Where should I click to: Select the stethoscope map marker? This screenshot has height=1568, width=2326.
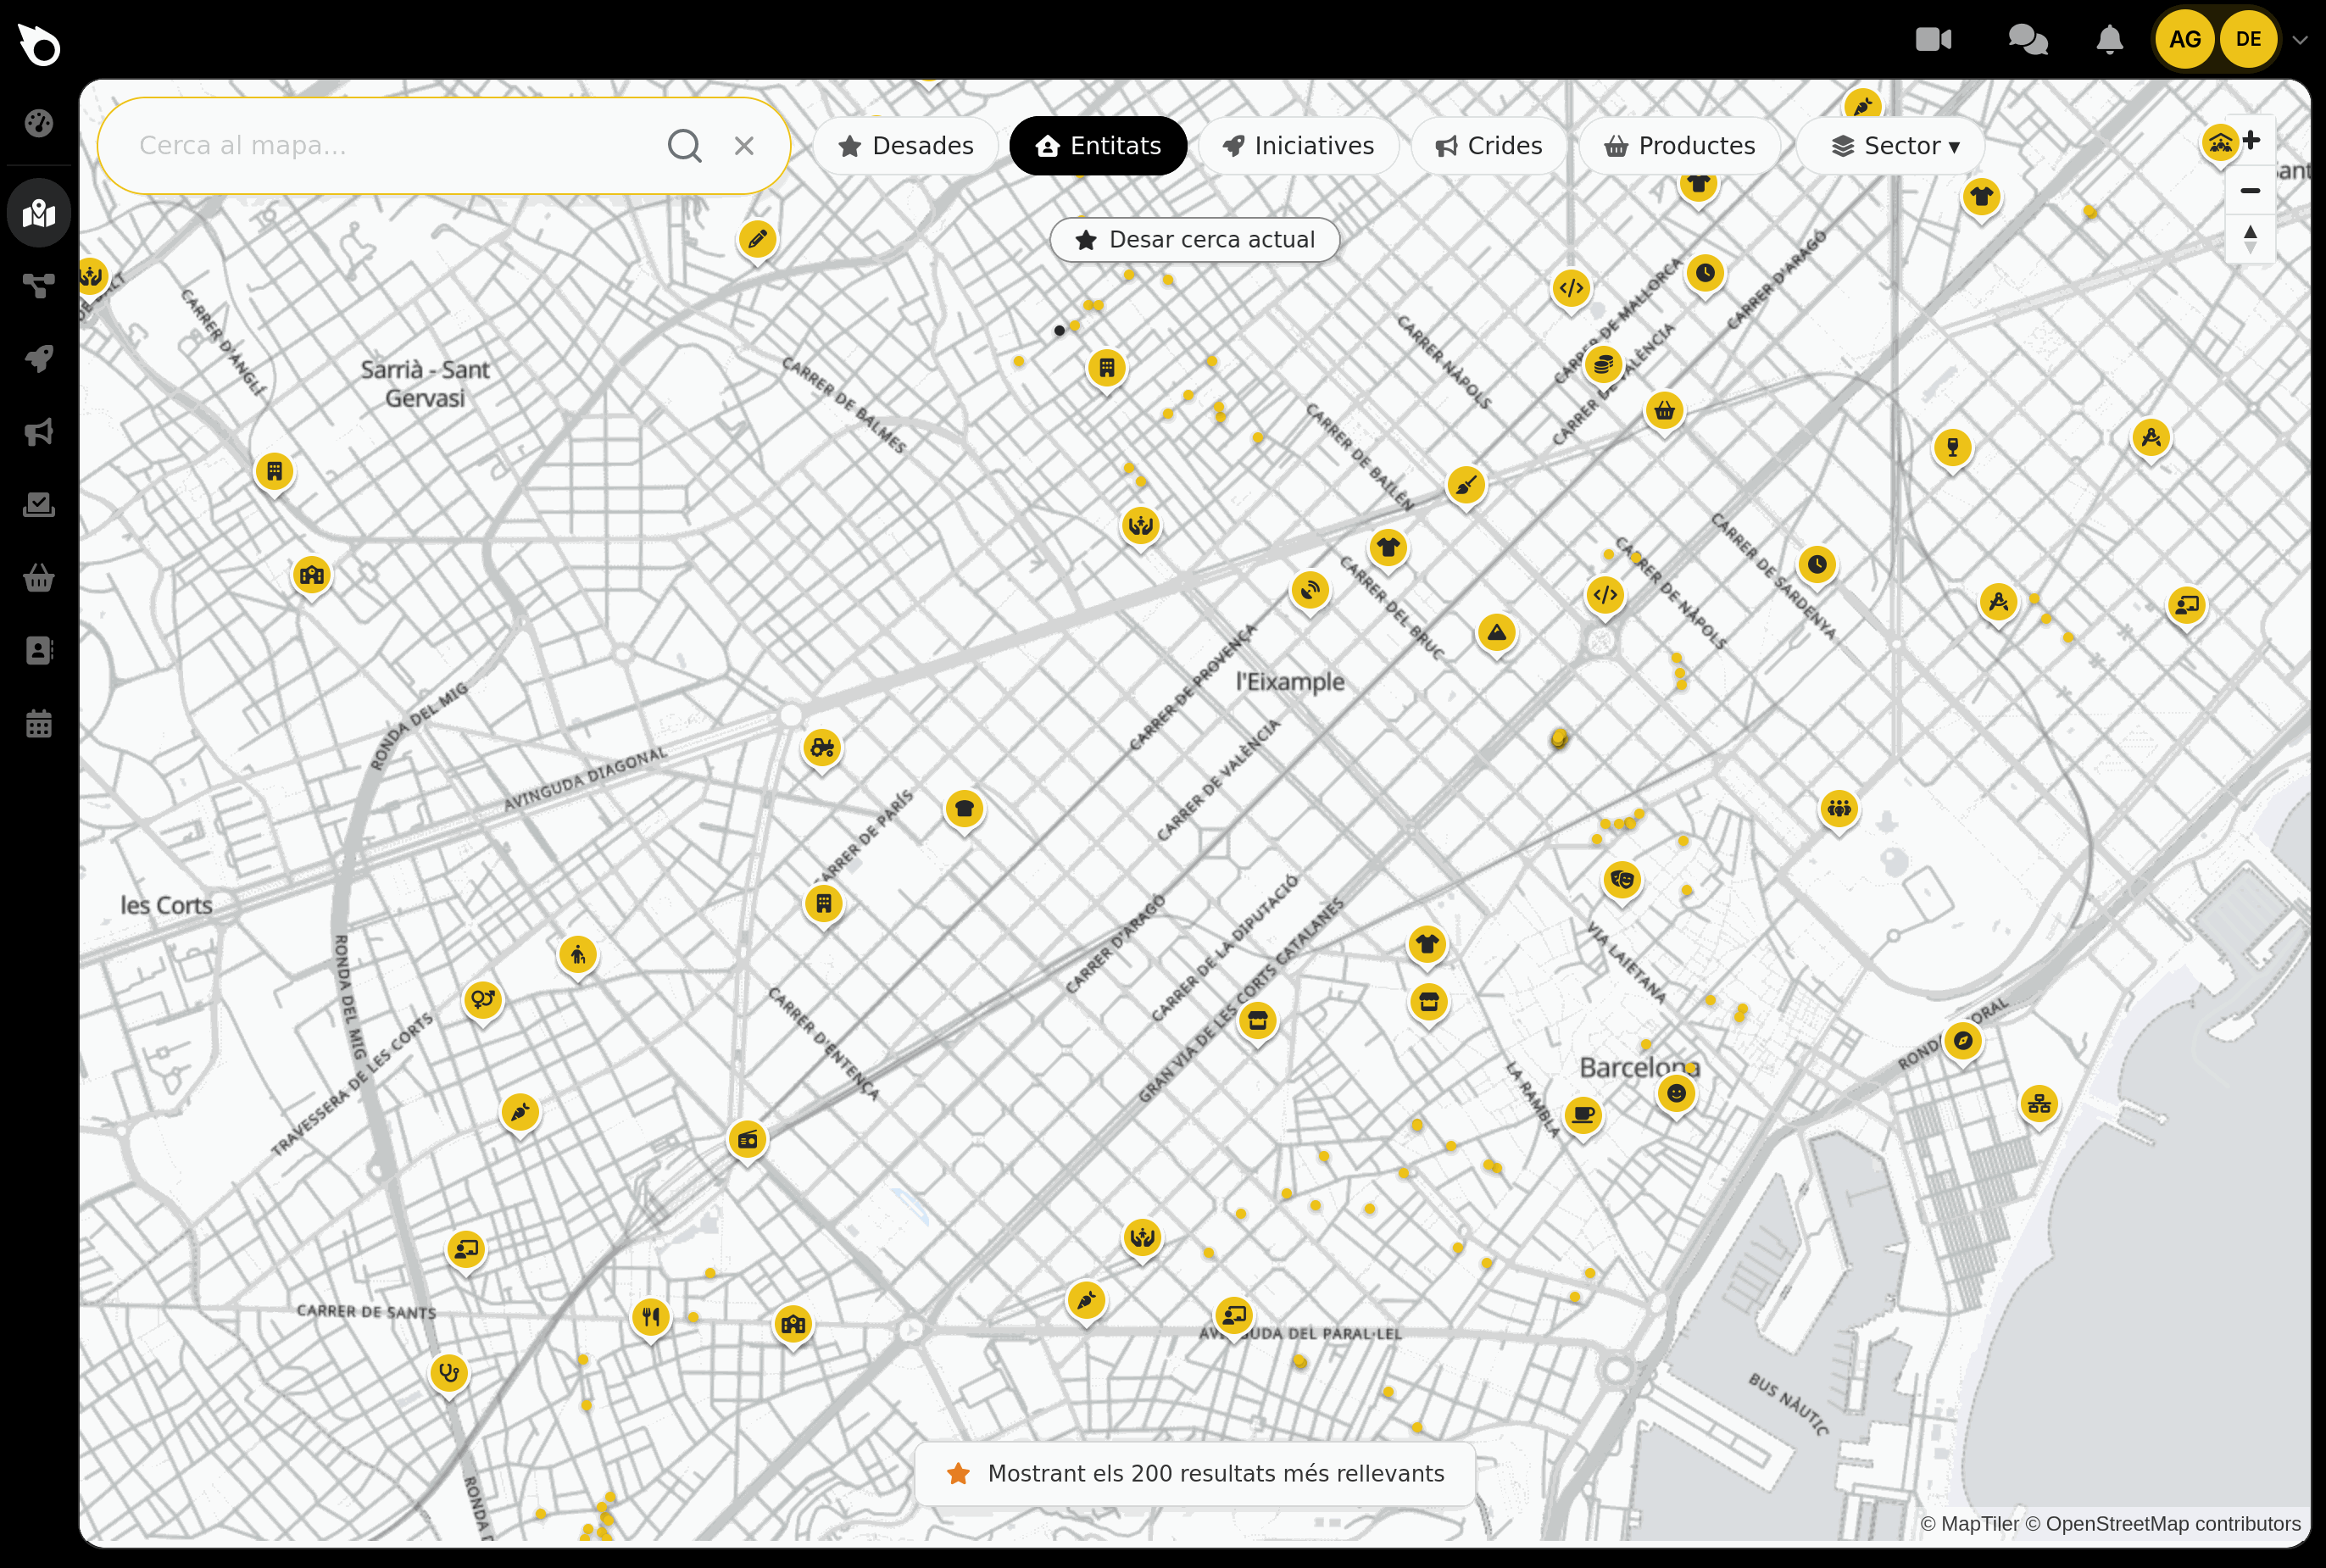449,1373
